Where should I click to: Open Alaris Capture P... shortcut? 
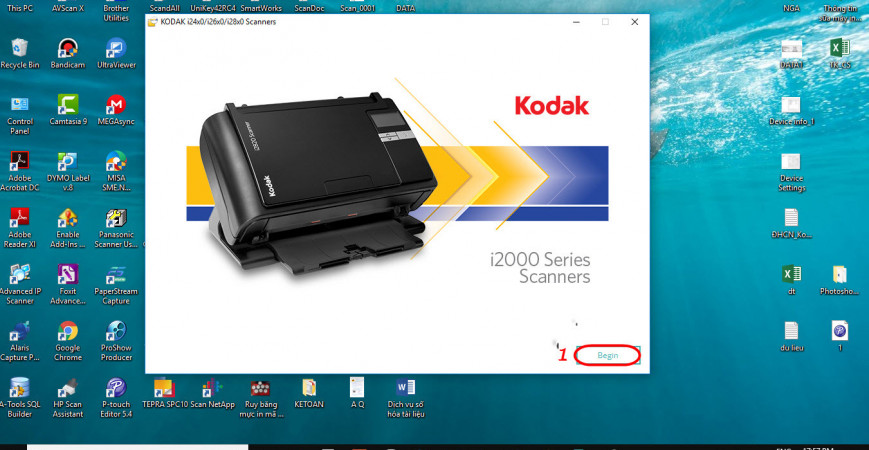(20, 341)
